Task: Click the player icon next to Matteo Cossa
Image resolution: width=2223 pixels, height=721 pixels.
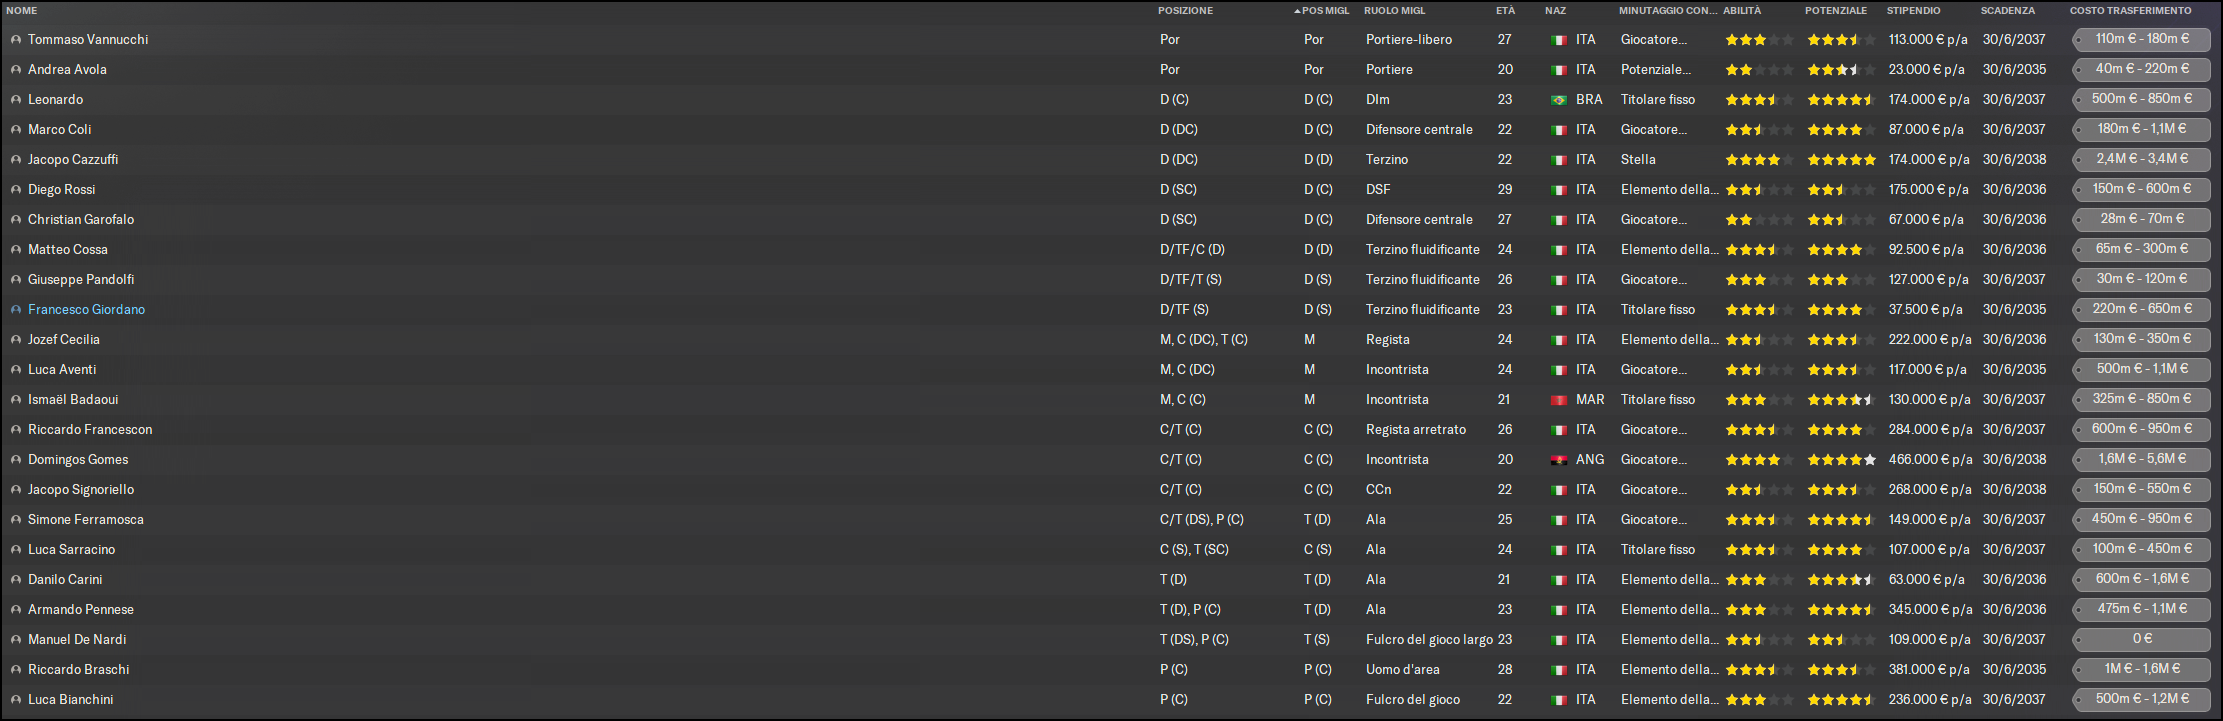Action: 16,250
